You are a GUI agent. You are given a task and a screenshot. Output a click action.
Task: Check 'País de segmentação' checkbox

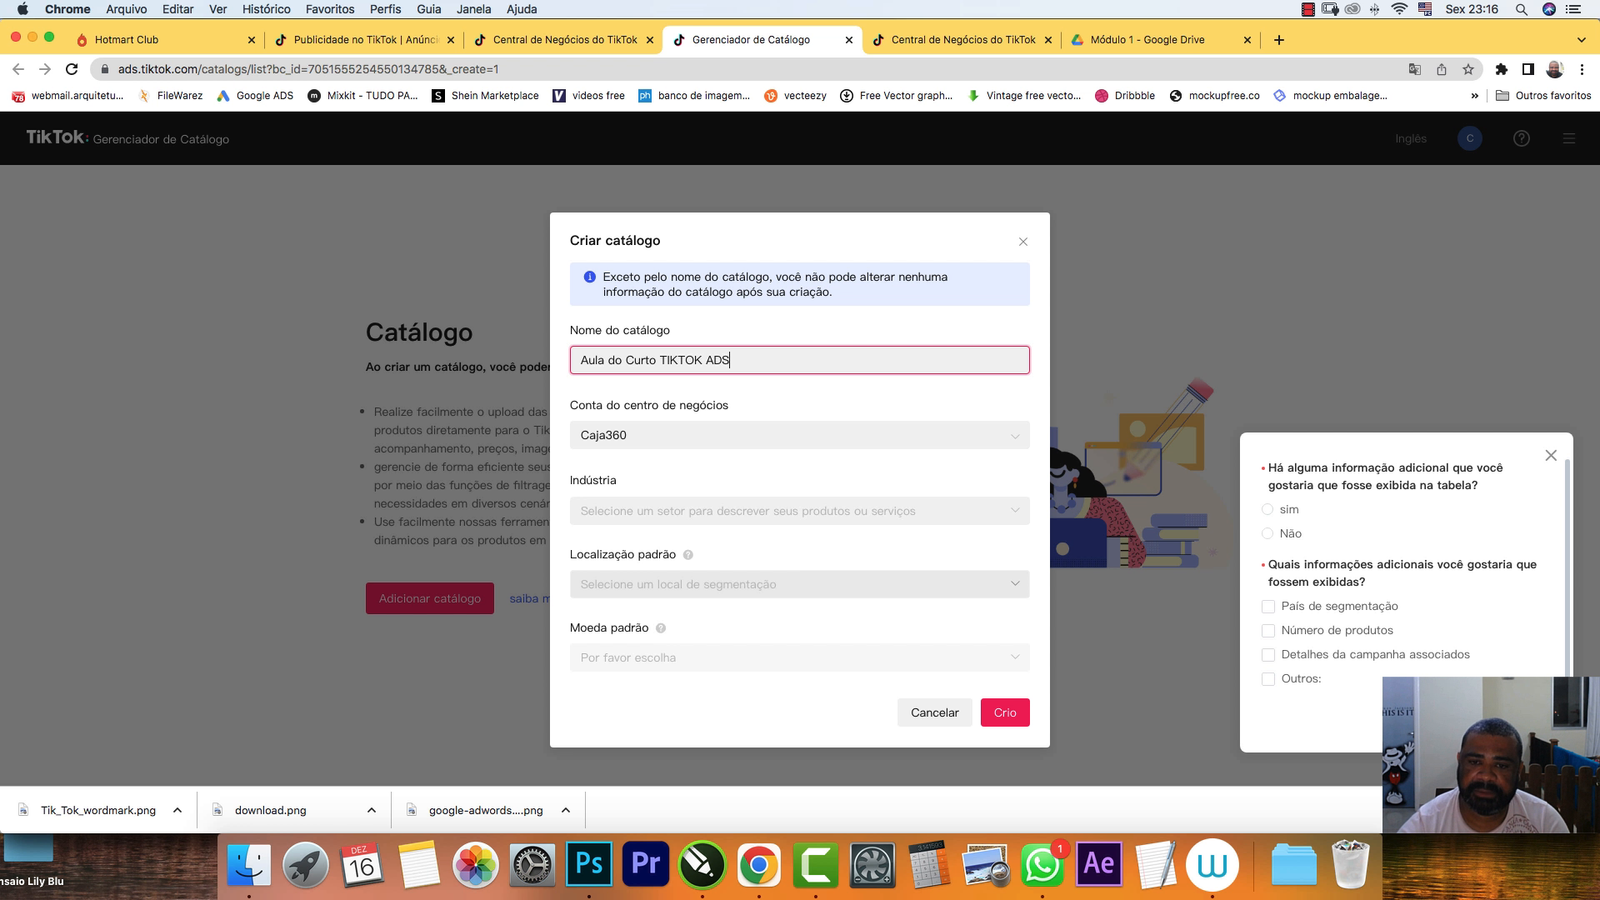pyautogui.click(x=1268, y=607)
